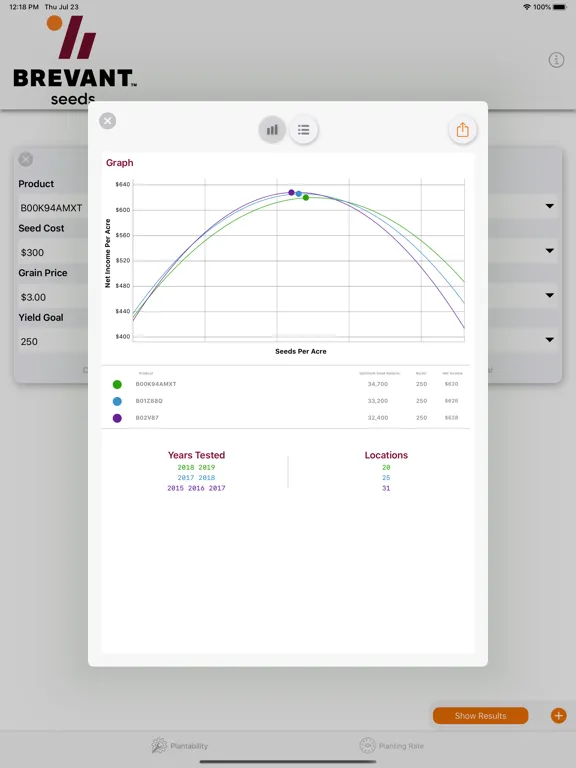Click locations count 25

(x=386, y=478)
